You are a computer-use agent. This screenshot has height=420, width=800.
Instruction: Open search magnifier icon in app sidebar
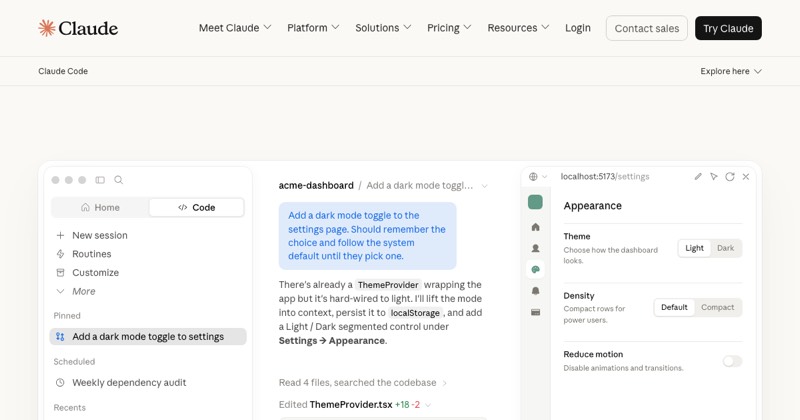(118, 180)
